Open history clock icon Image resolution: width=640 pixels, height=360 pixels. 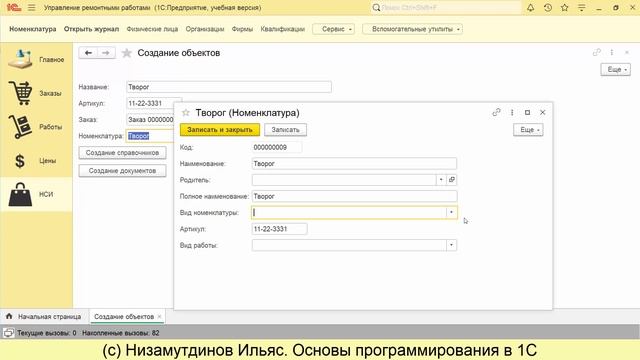coord(548,7)
